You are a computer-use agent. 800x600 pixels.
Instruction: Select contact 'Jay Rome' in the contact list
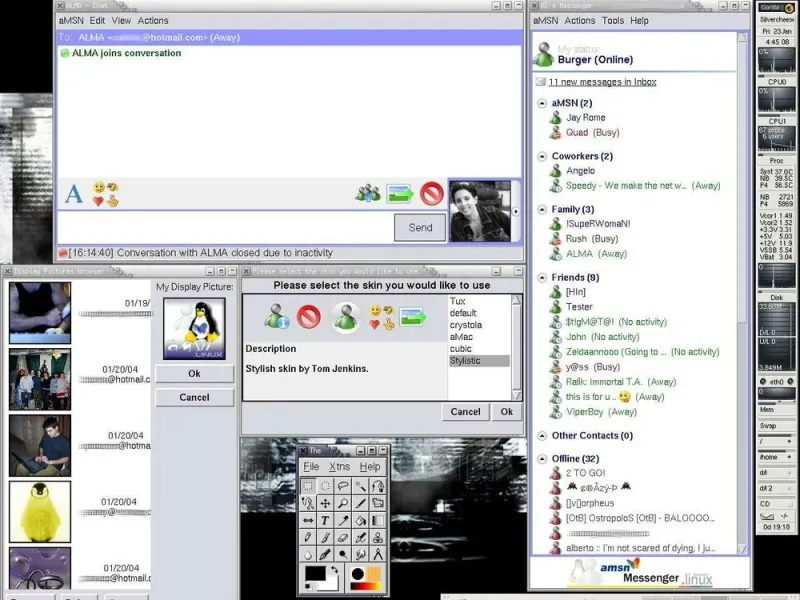[585, 117]
